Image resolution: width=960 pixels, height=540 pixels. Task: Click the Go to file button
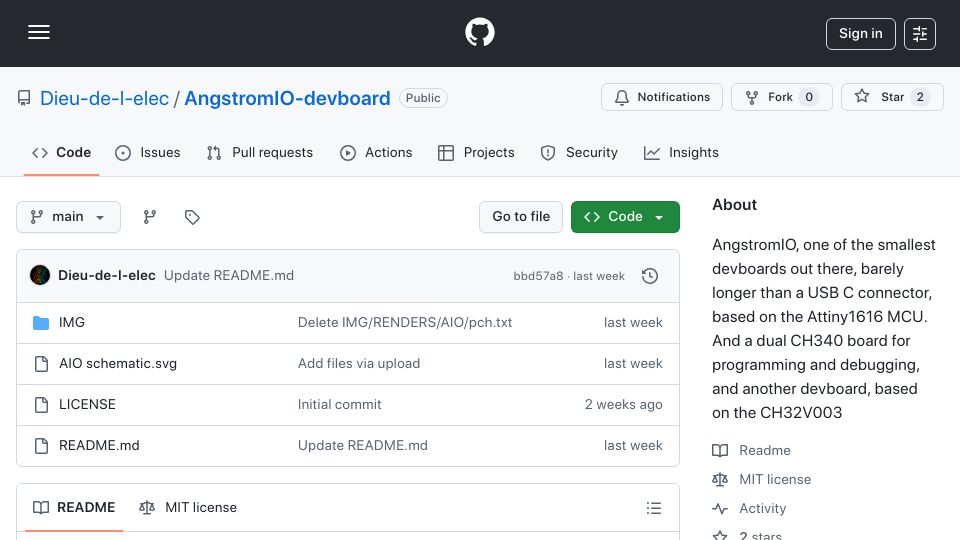[x=521, y=217]
